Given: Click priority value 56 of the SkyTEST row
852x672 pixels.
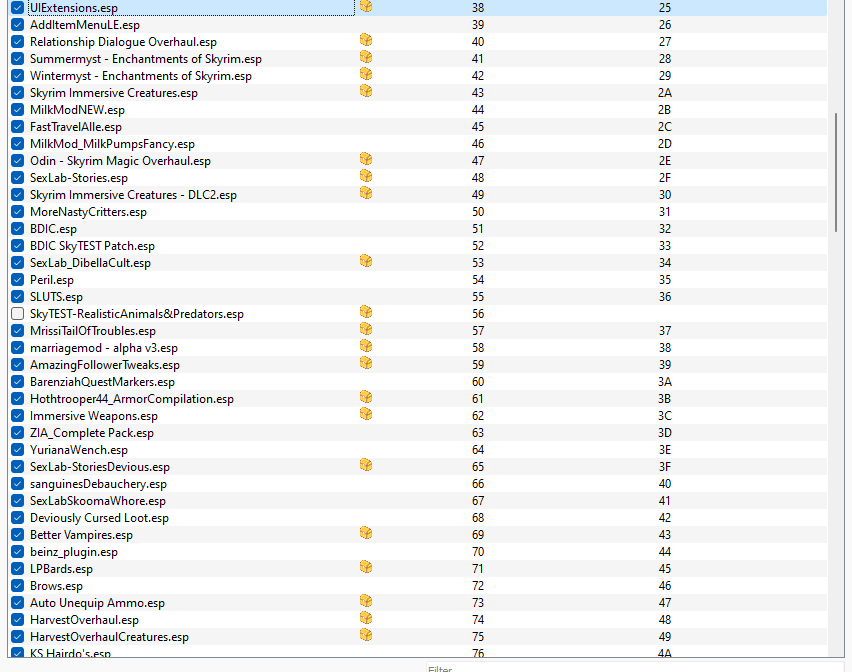Looking at the screenshot, I should coord(478,314).
